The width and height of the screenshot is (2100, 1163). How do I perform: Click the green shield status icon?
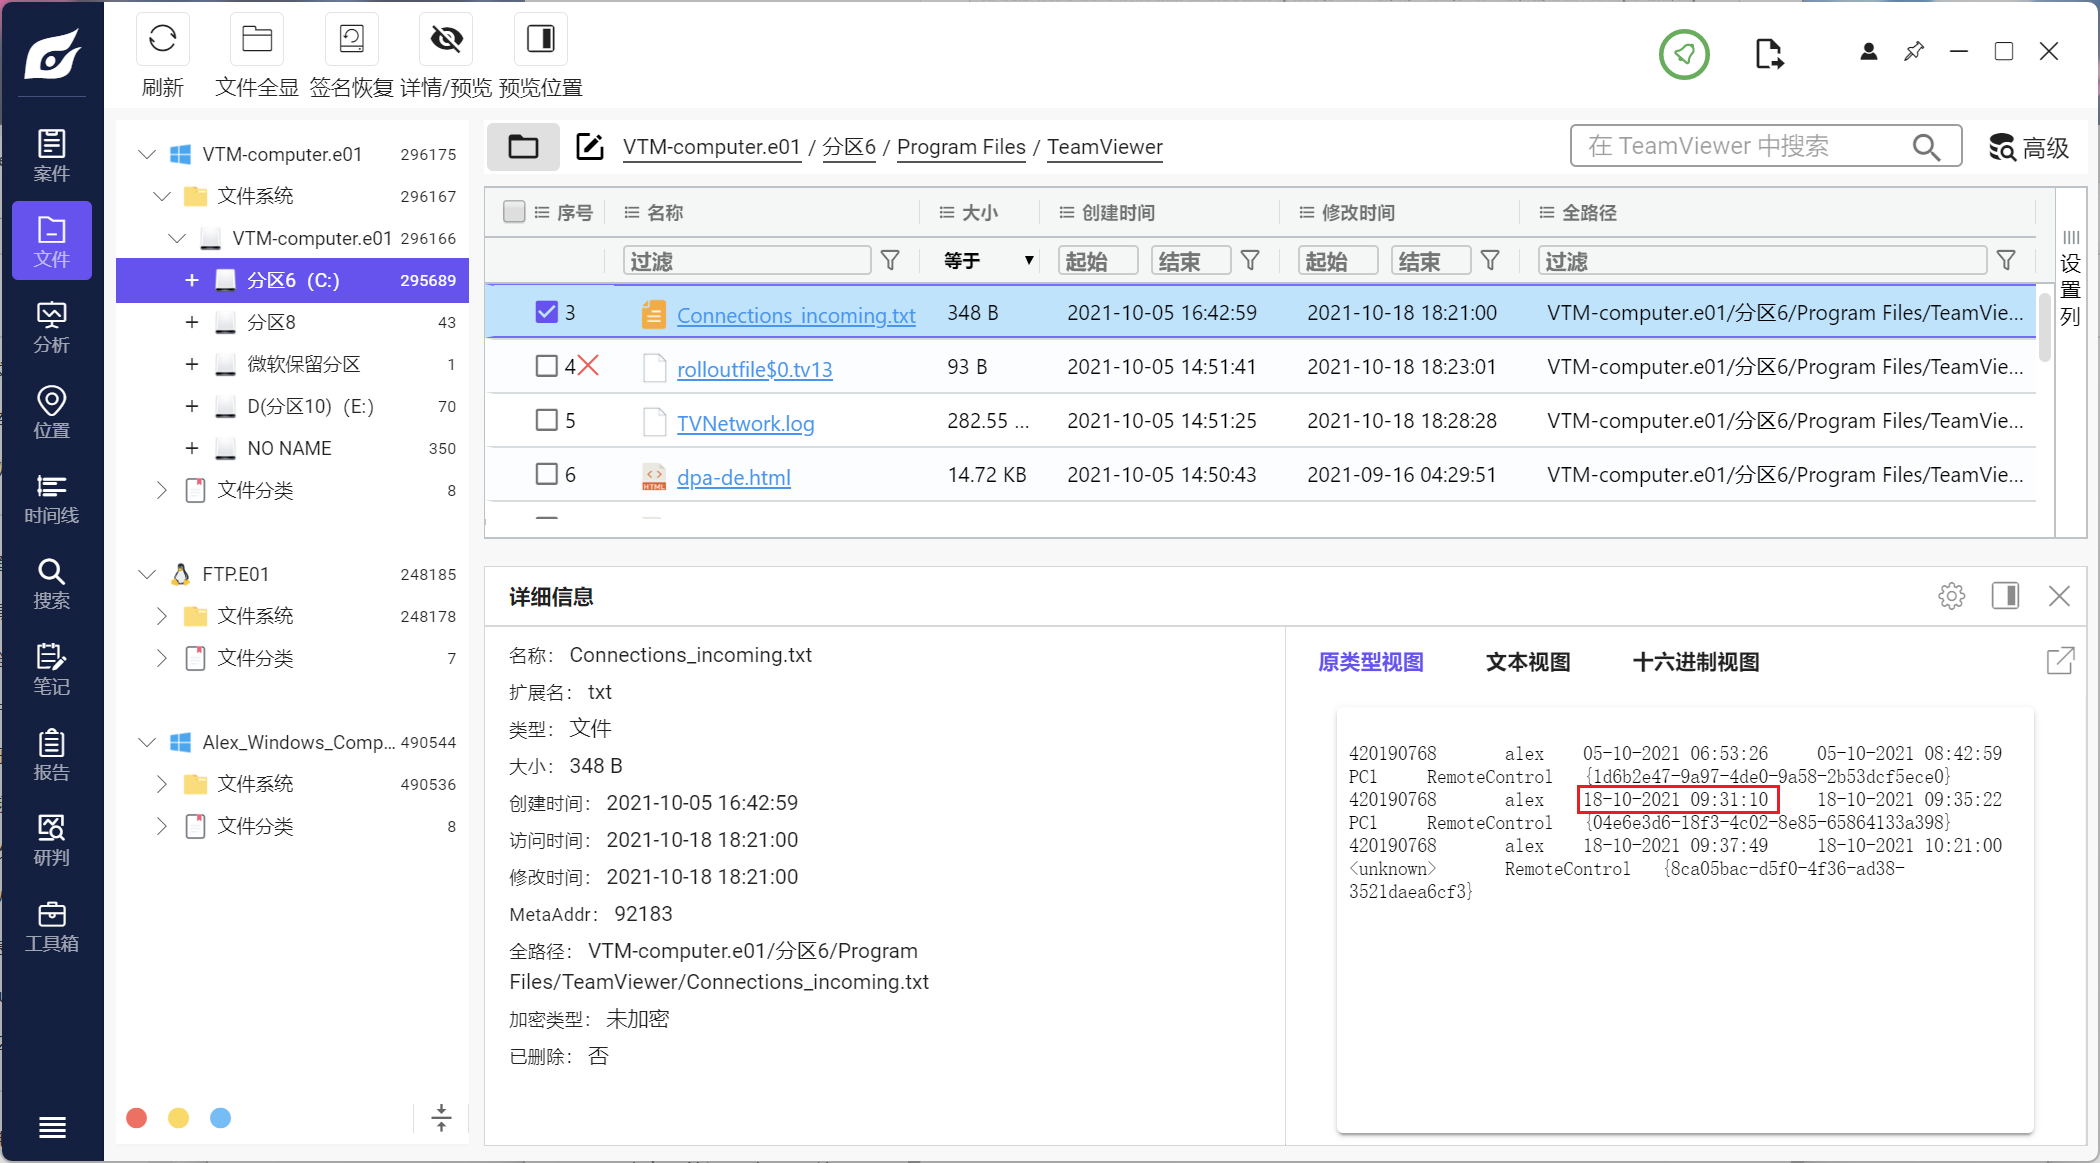point(1684,54)
